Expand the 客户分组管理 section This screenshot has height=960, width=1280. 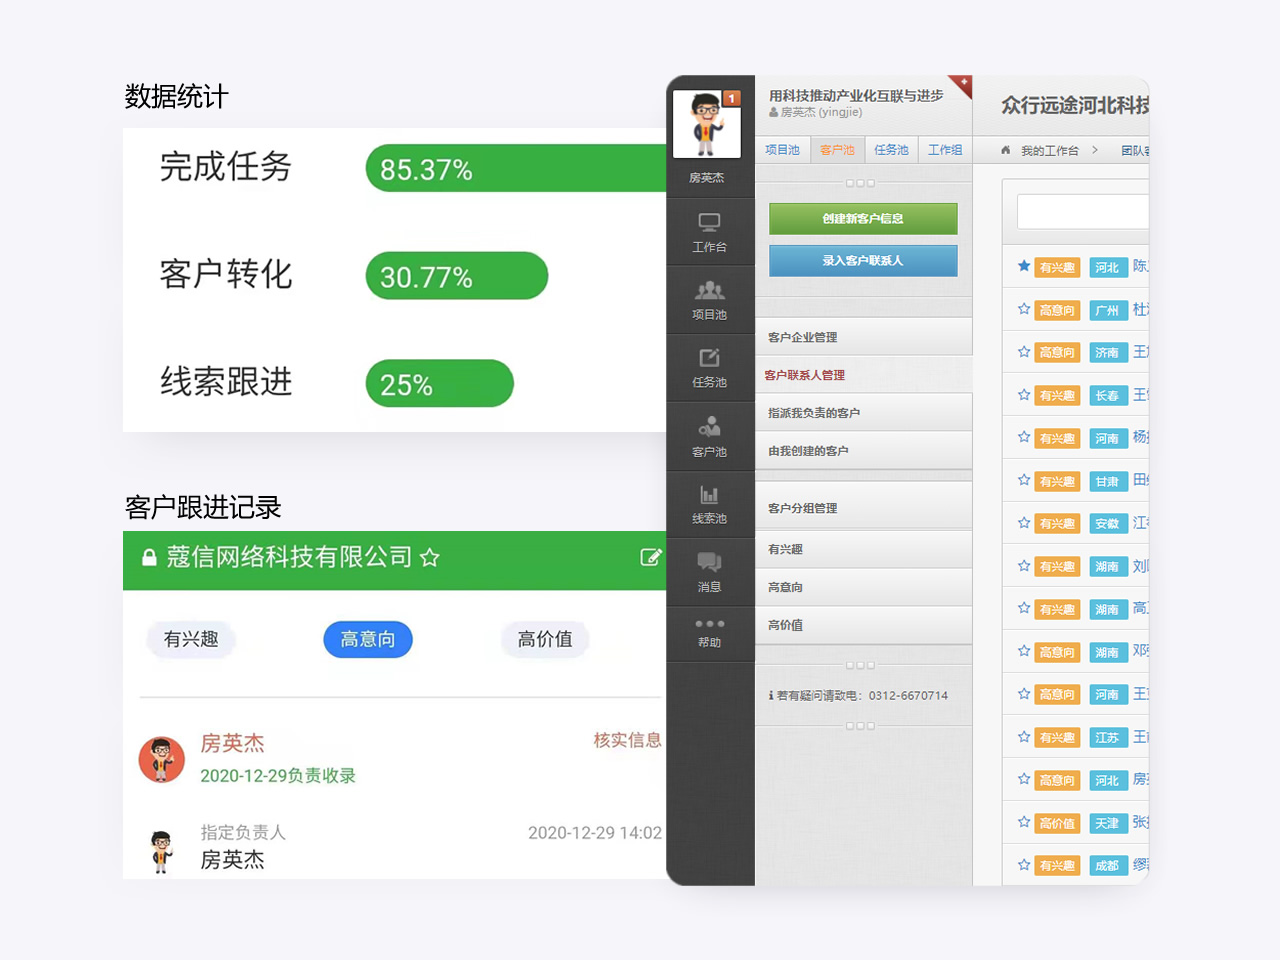tap(862, 508)
